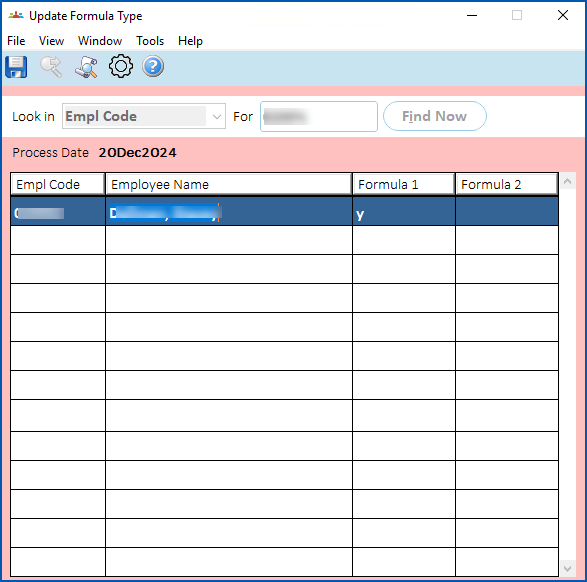Image resolution: width=587 pixels, height=582 pixels.
Task: Open the Tools menu
Action: coord(150,41)
